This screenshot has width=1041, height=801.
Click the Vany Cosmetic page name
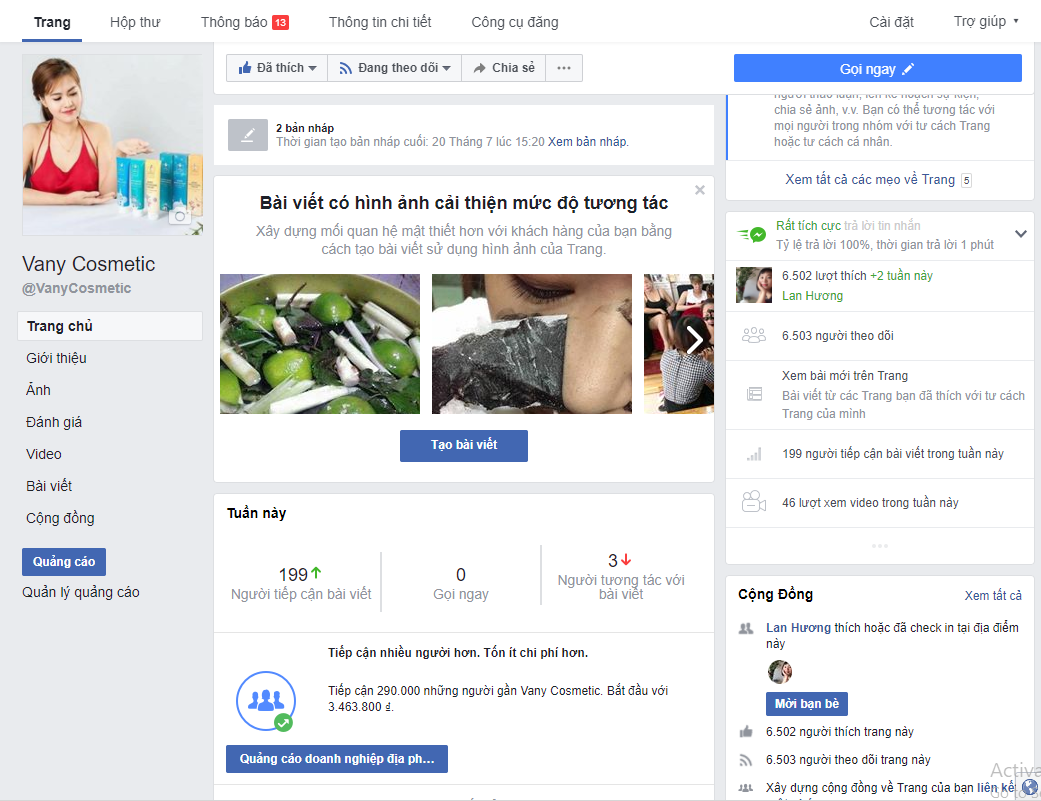(88, 263)
